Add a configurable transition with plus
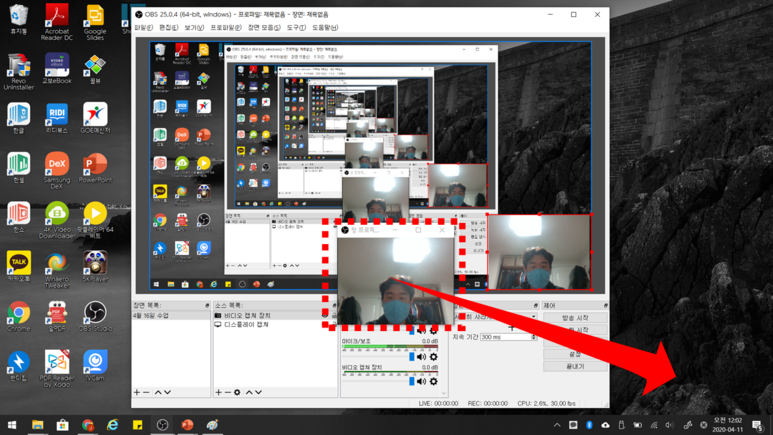 coord(511,327)
